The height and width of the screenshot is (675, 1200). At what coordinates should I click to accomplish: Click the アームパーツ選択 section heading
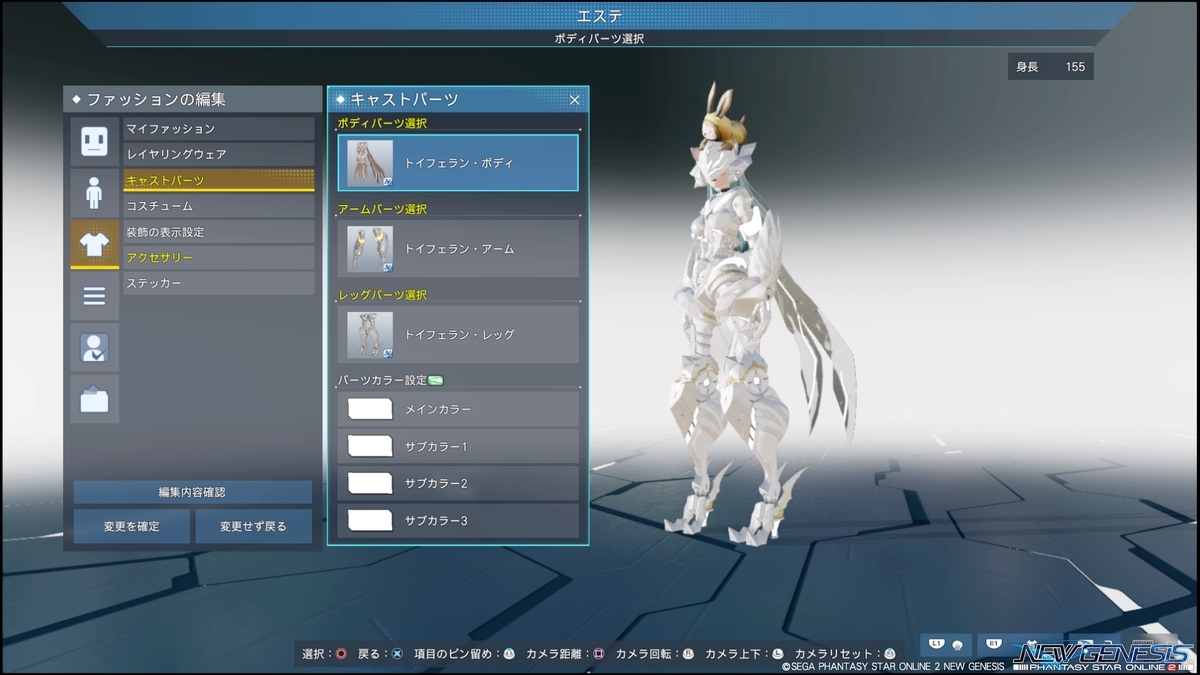point(382,209)
